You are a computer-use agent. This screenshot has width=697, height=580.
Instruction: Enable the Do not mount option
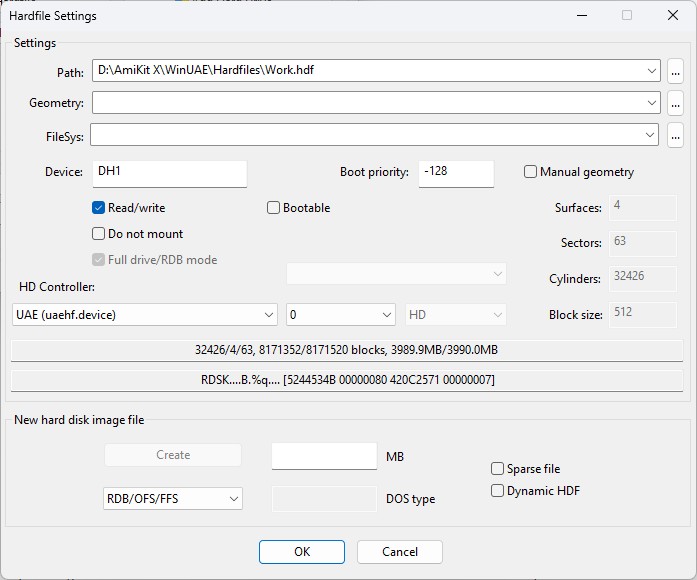pyautogui.click(x=99, y=234)
